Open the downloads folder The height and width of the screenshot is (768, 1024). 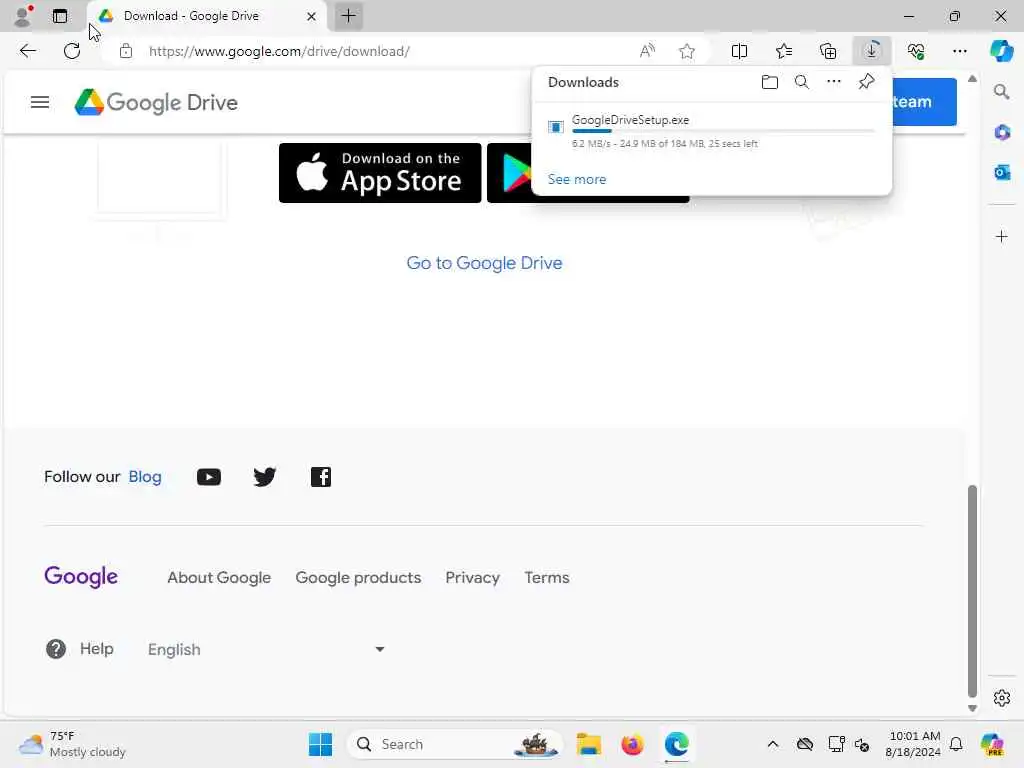pyautogui.click(x=770, y=82)
